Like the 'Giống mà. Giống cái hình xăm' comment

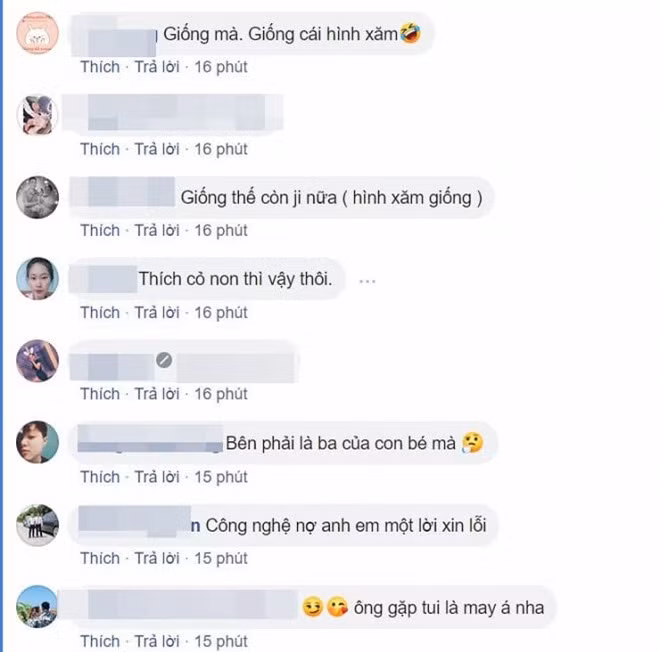(x=100, y=67)
